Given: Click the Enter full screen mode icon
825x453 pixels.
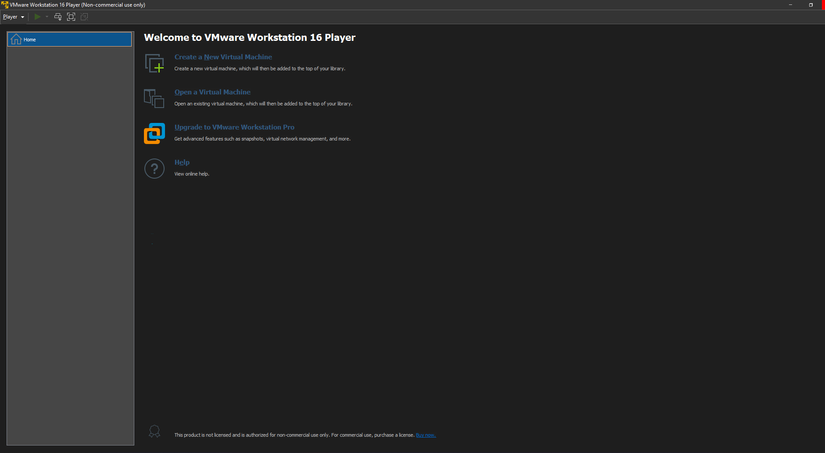Looking at the screenshot, I should (71, 17).
